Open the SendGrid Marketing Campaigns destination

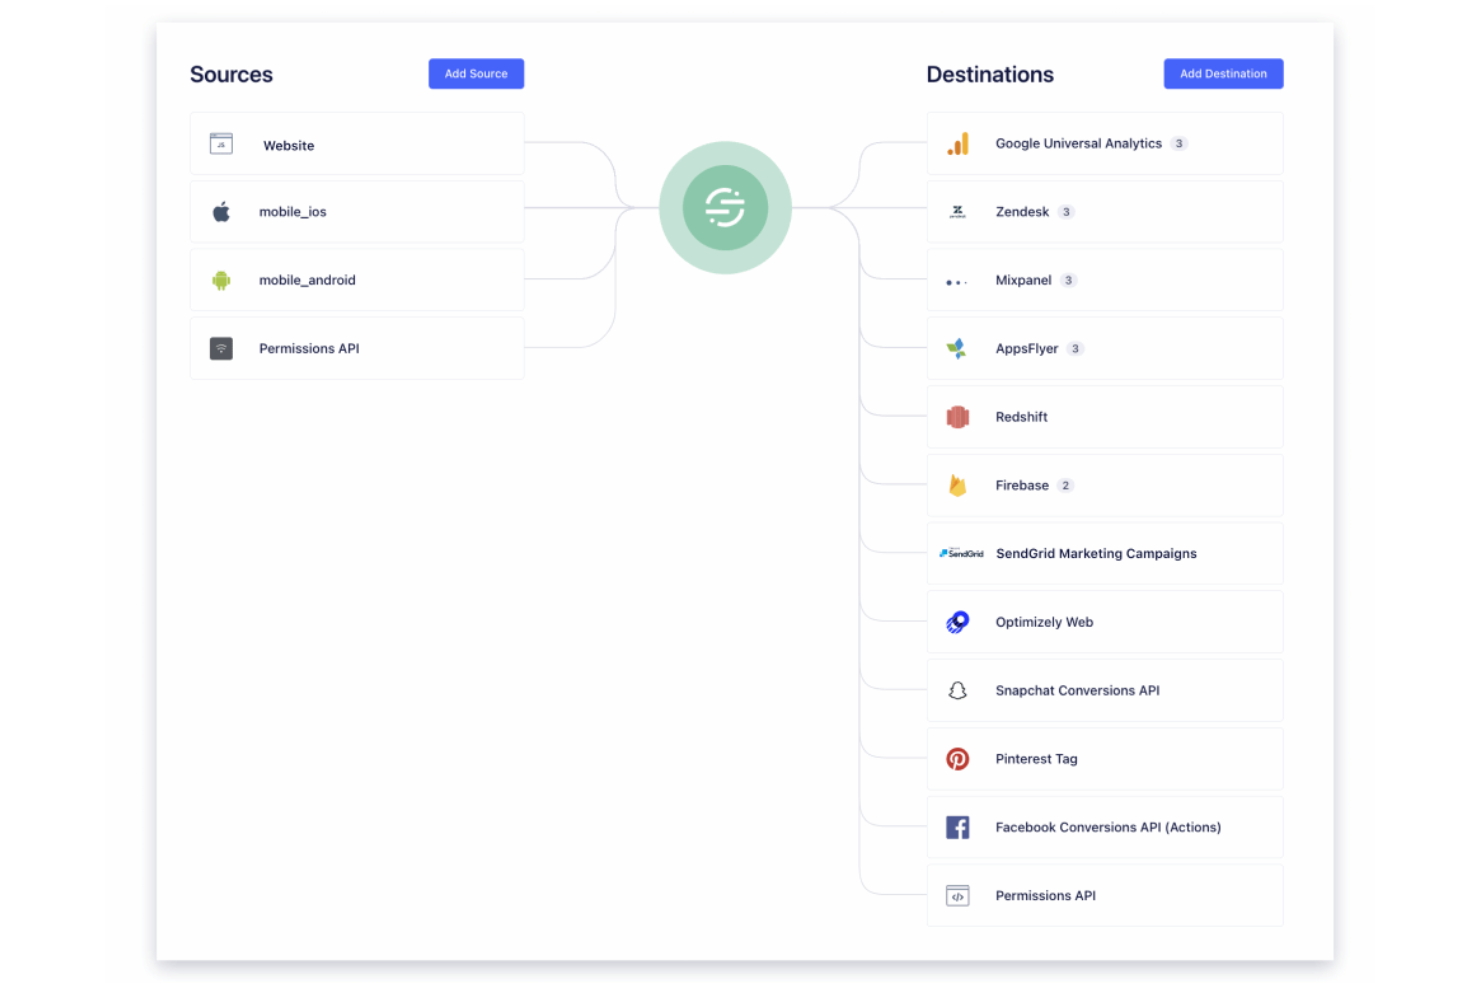tap(1104, 553)
